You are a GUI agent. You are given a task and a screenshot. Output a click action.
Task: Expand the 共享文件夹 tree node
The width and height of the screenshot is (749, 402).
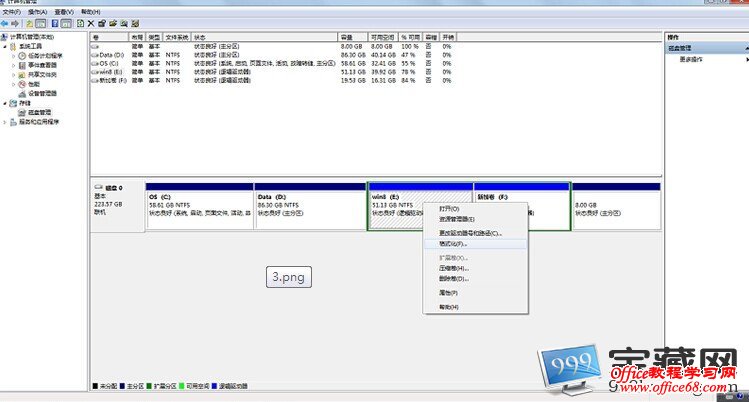(x=14, y=75)
